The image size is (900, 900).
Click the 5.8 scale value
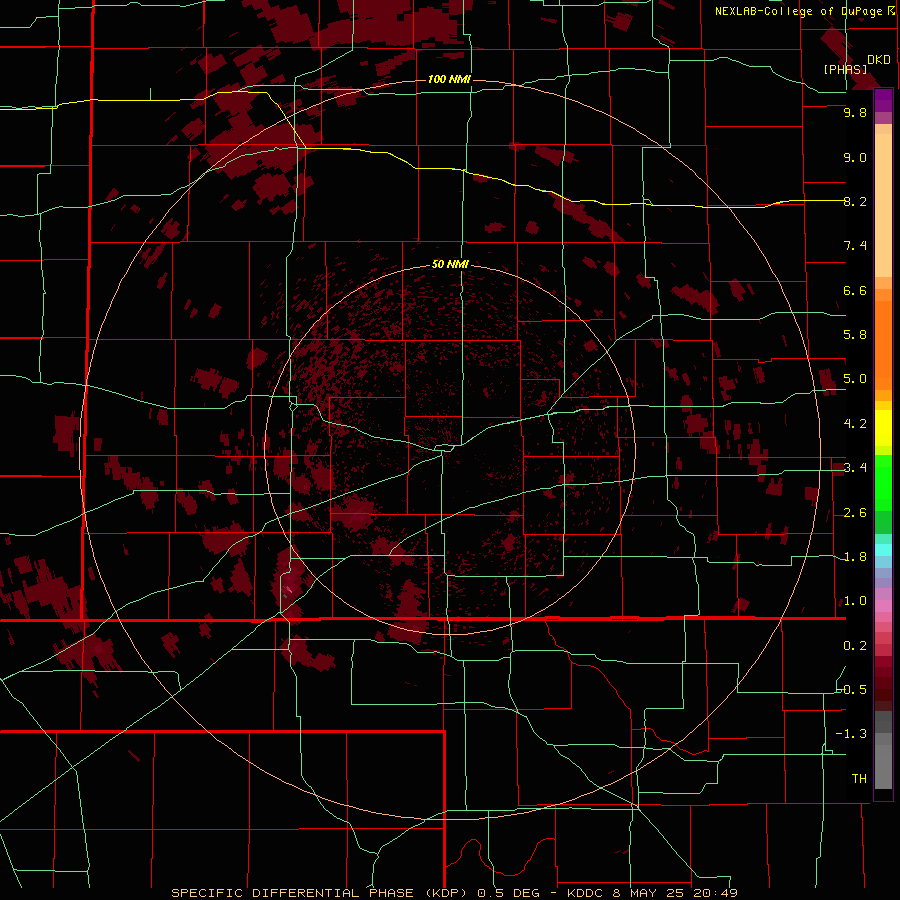855,334
